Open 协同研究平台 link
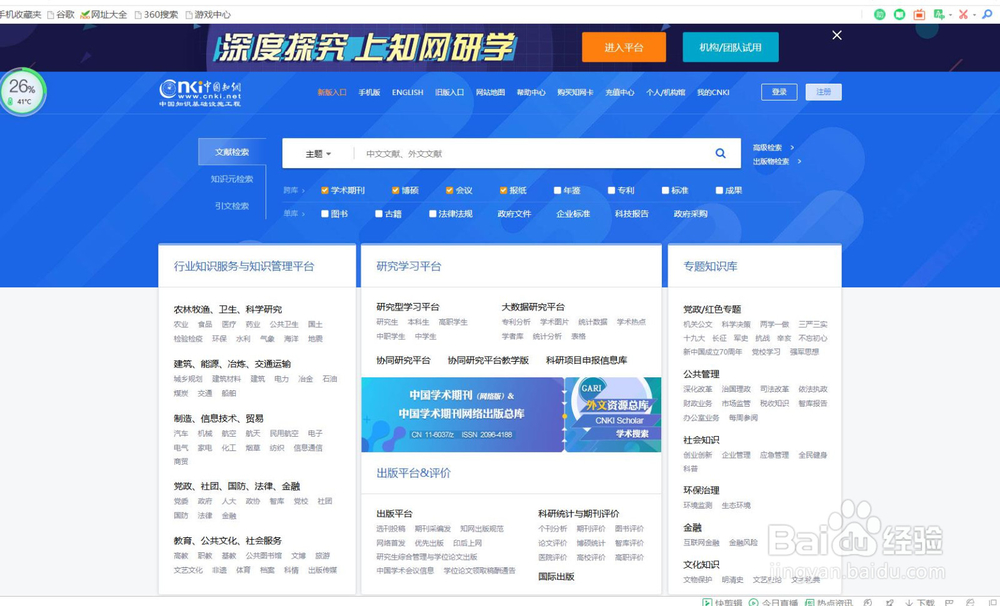Screen dimensions: 1000x606 click(403, 360)
